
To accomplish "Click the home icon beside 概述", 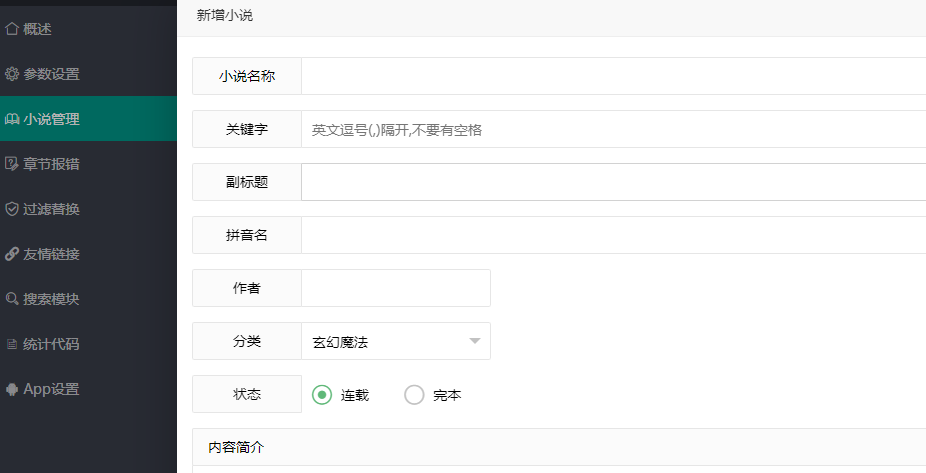I will (12, 29).
